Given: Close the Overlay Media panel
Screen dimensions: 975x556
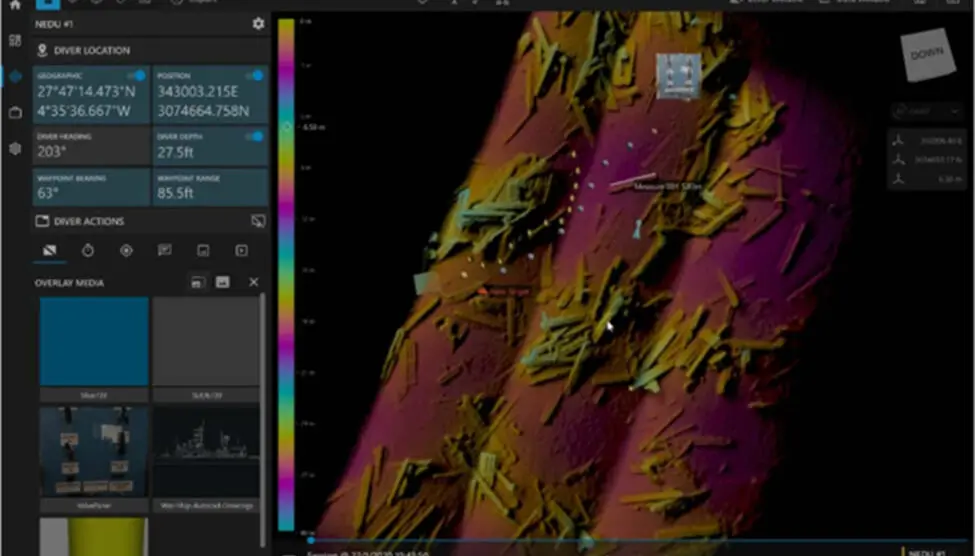Looking at the screenshot, I should click(254, 283).
